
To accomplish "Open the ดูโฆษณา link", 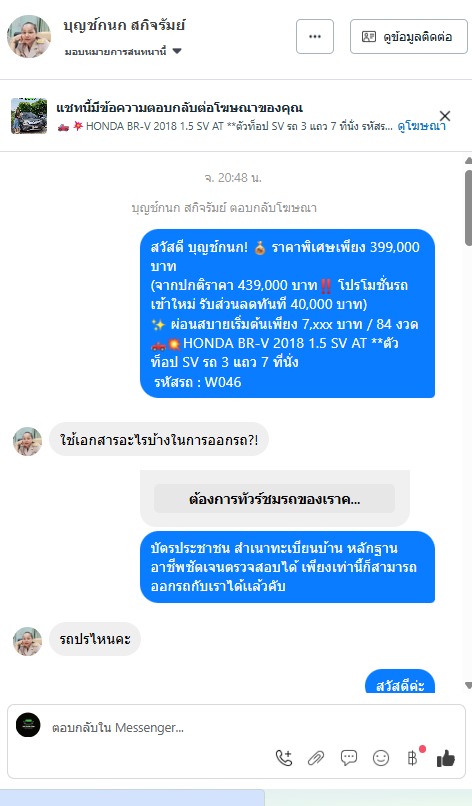I will [x=422, y=126].
